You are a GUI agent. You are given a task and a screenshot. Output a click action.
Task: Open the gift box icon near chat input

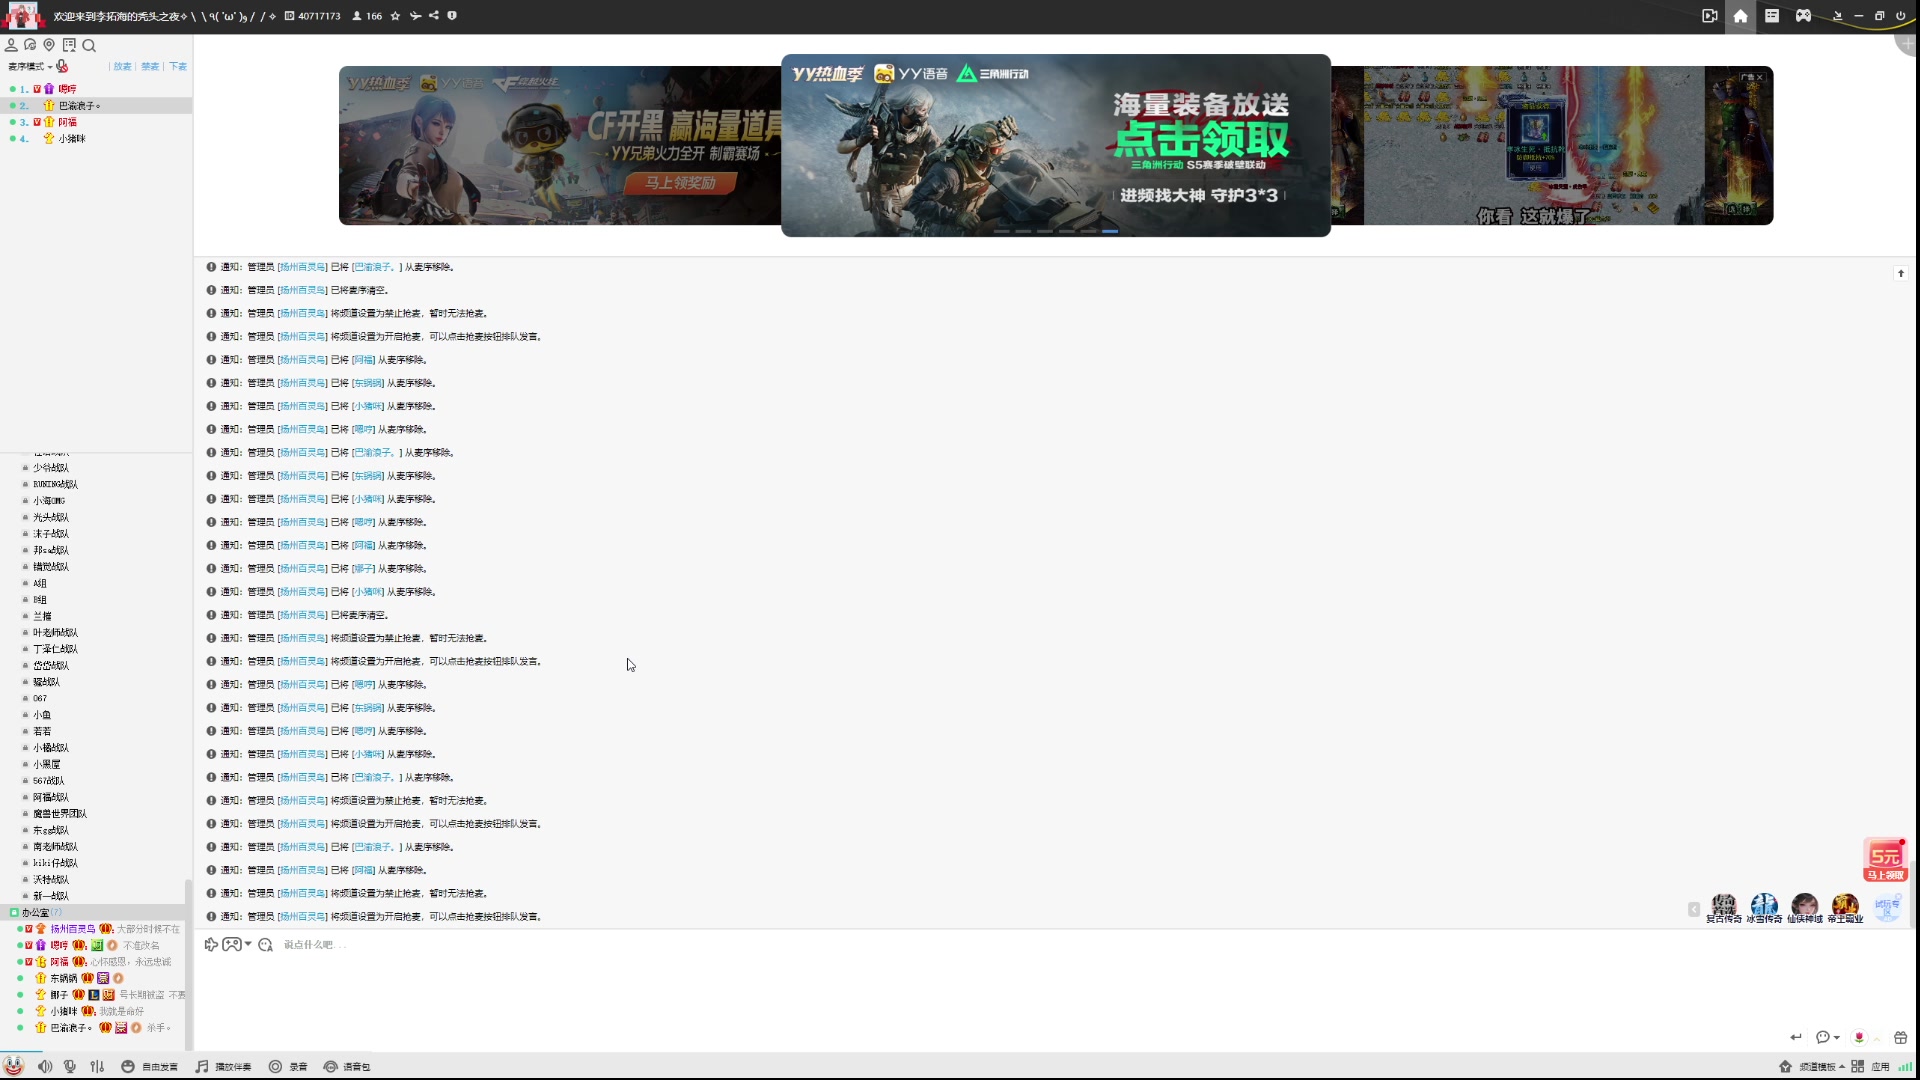1900,1037
